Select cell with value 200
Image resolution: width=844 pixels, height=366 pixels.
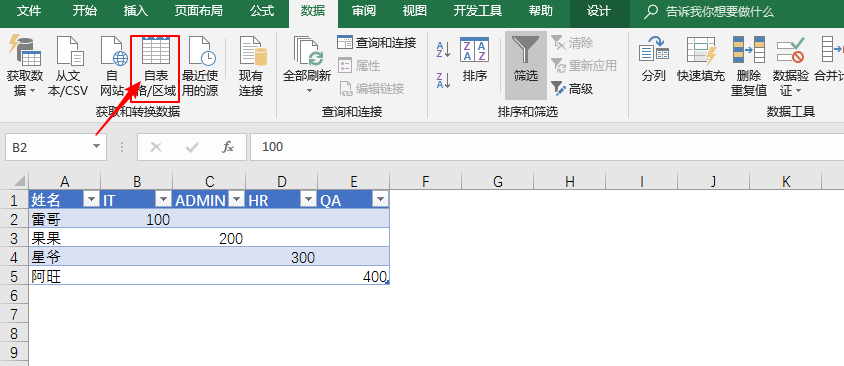coord(209,238)
